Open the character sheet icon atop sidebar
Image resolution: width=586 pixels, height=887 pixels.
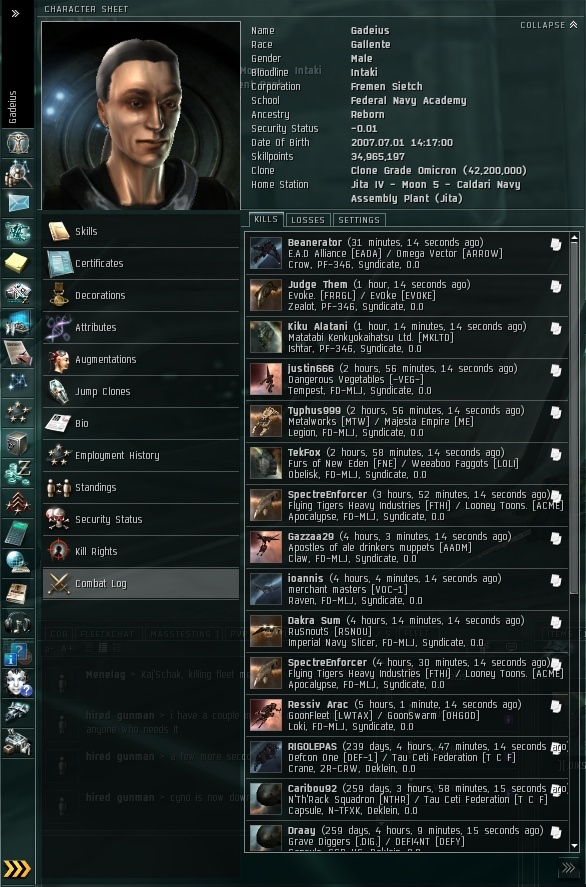tap(18, 142)
